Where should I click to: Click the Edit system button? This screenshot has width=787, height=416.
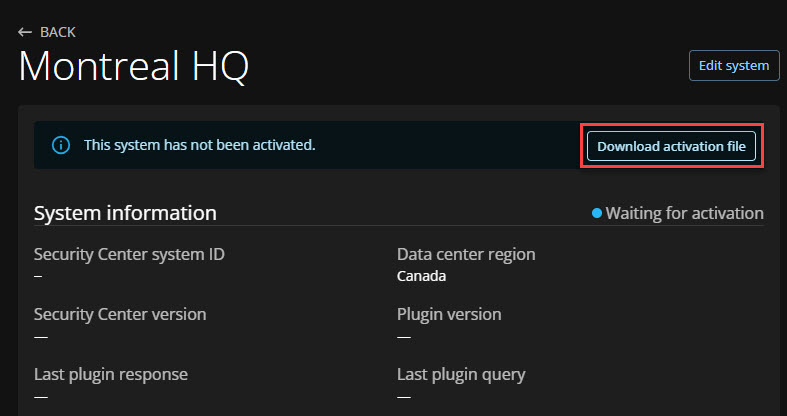(x=733, y=66)
